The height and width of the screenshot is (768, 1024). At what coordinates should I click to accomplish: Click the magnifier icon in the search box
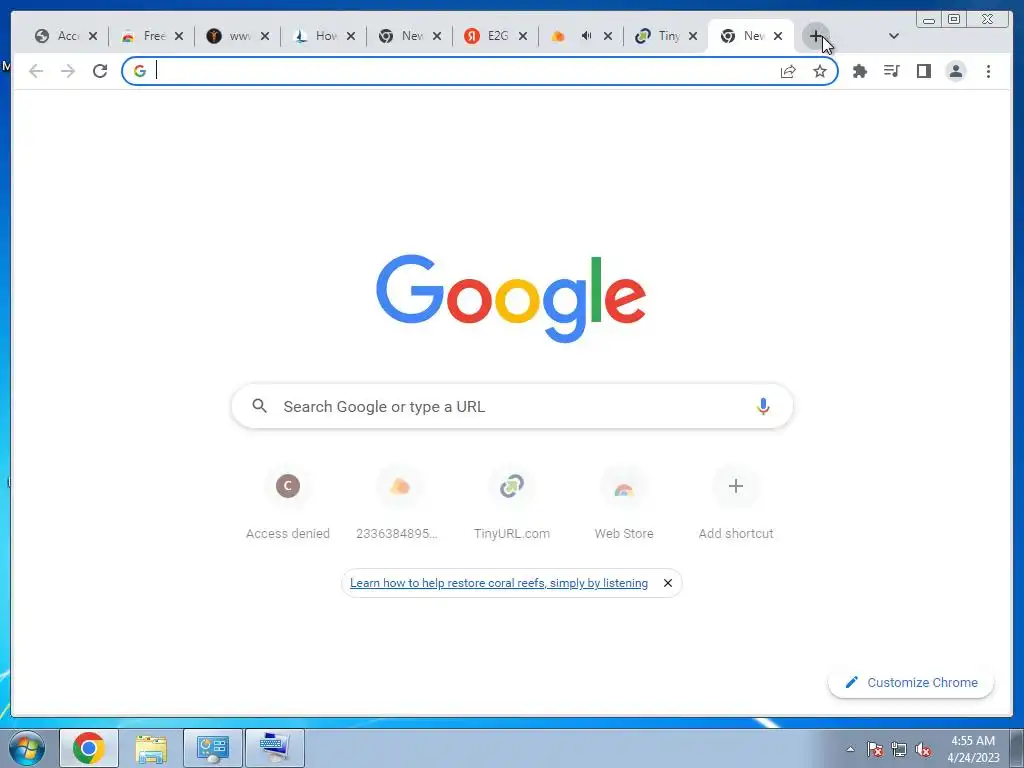[x=259, y=406]
